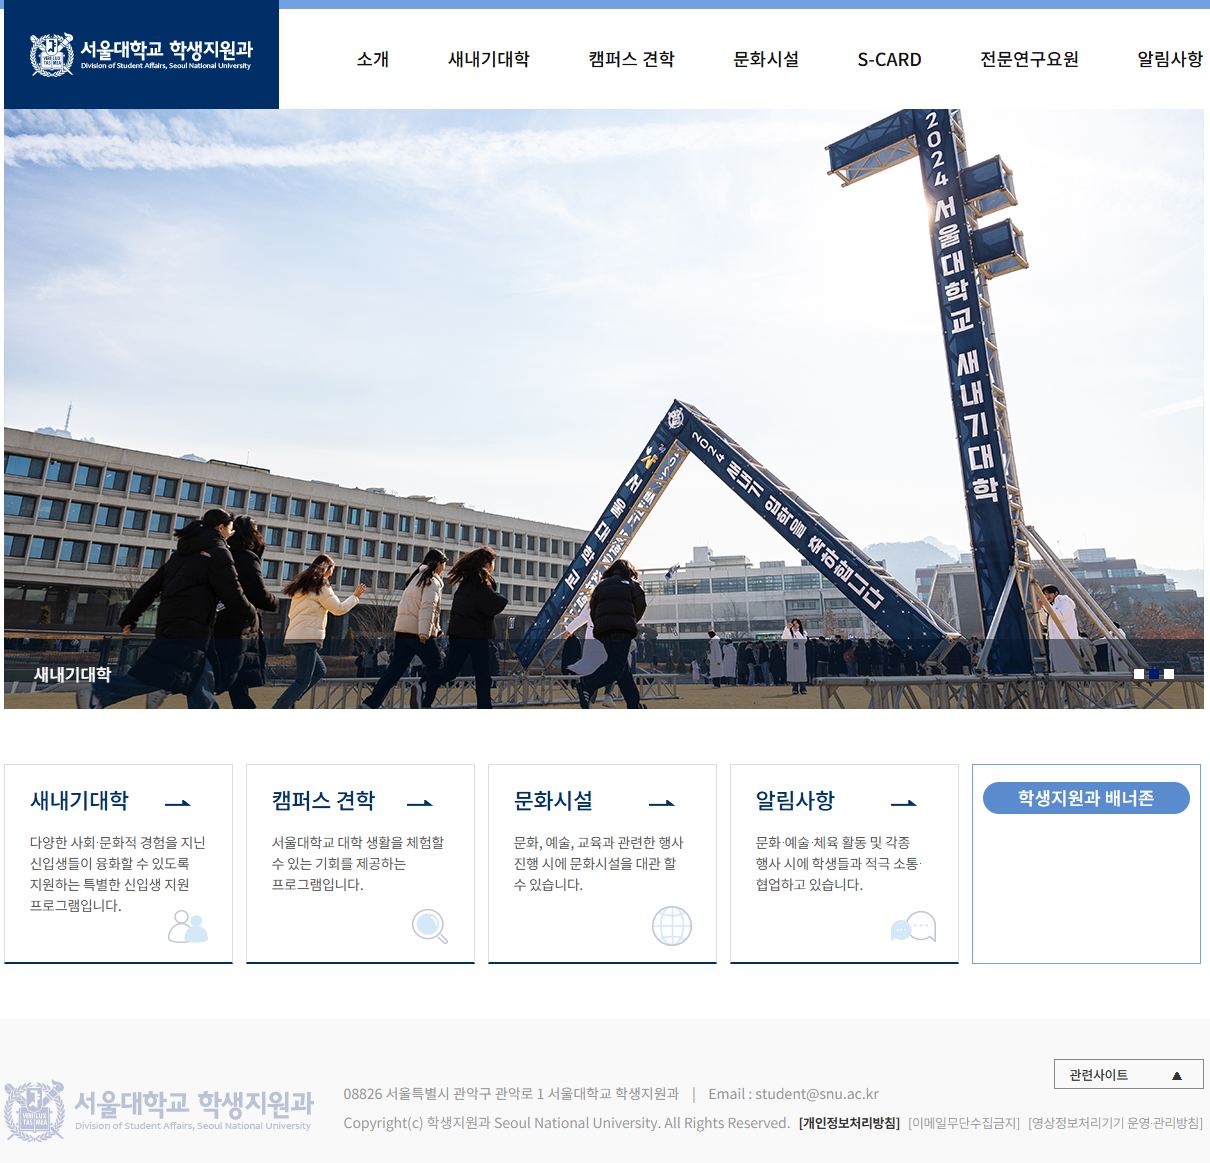
Task: Click the arrow next to 알림사항 card title
Action: (x=904, y=802)
